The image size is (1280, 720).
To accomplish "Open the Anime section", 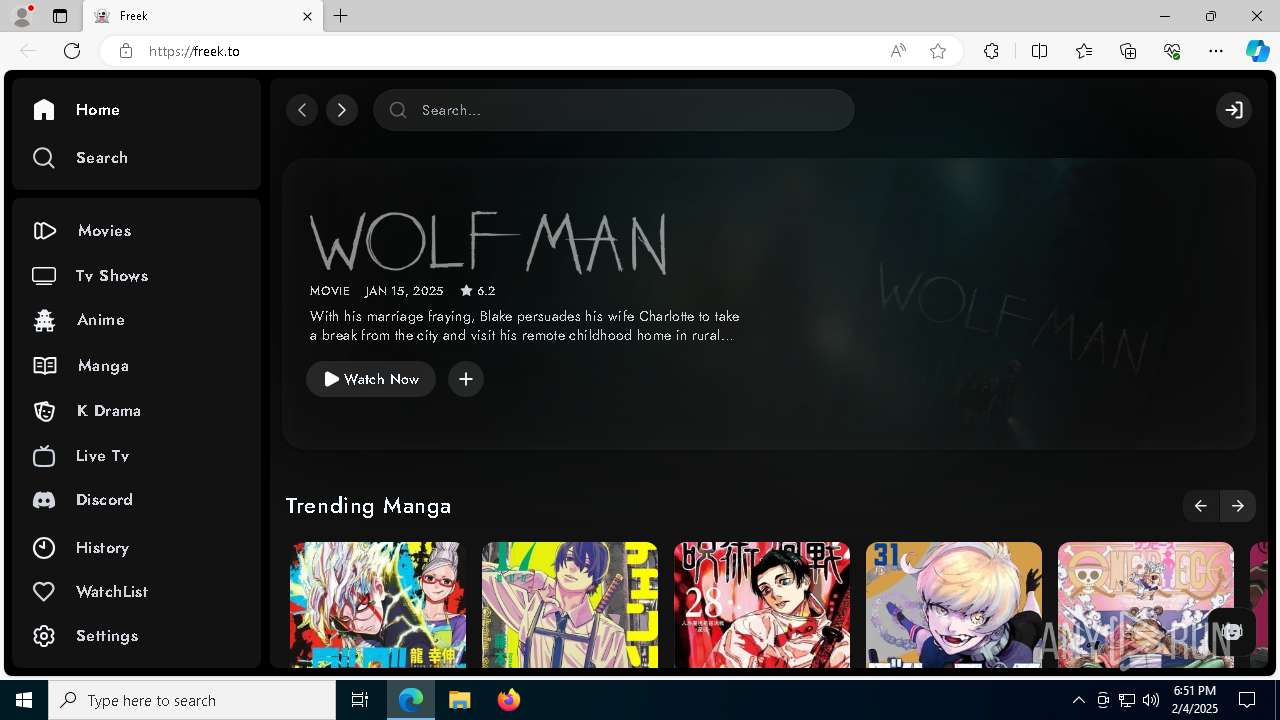I will [x=78, y=320].
